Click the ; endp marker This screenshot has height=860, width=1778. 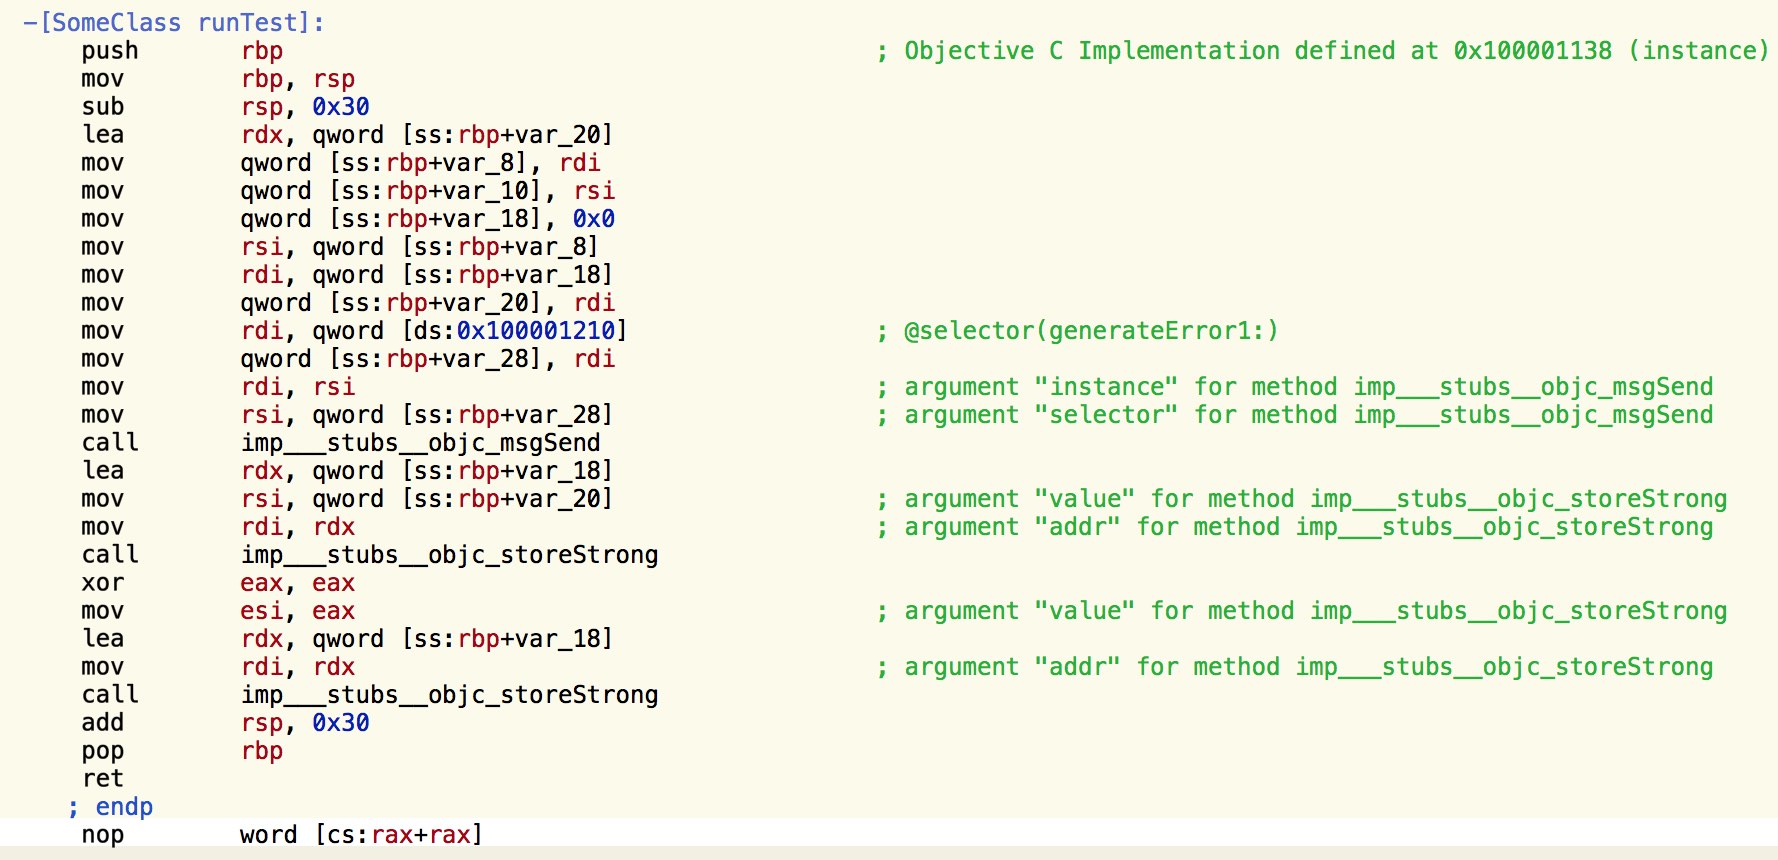(x=111, y=807)
